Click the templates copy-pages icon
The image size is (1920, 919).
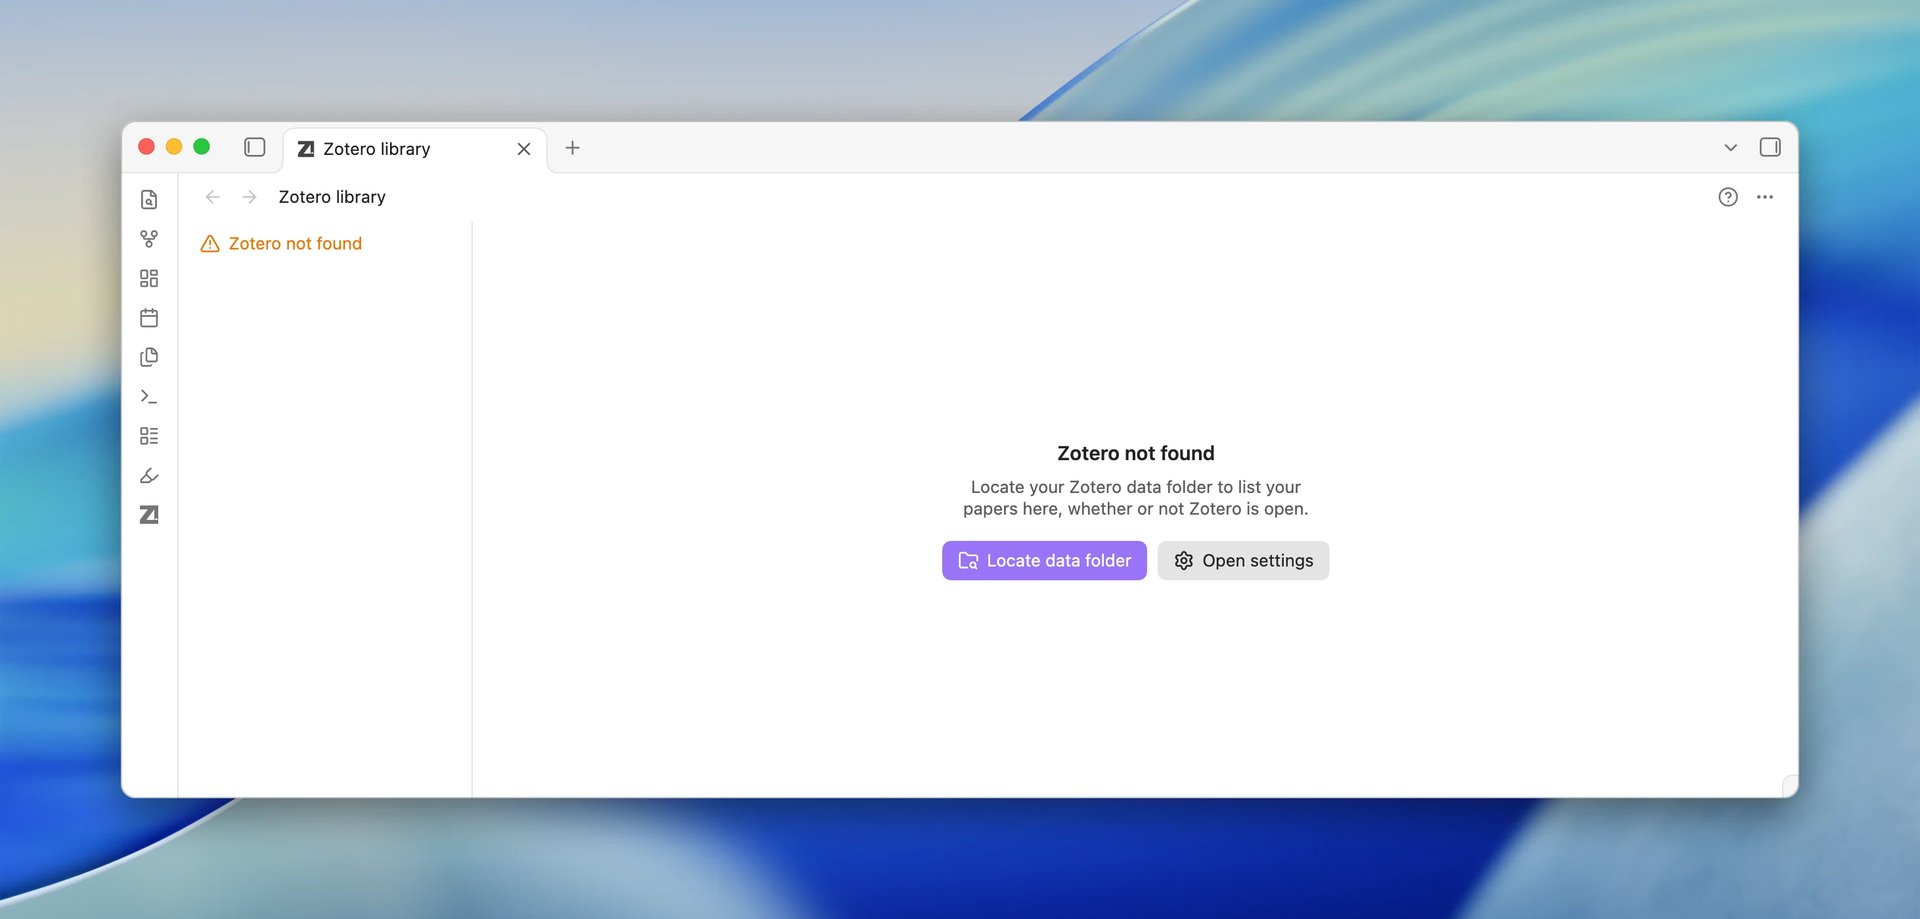pyautogui.click(x=149, y=357)
